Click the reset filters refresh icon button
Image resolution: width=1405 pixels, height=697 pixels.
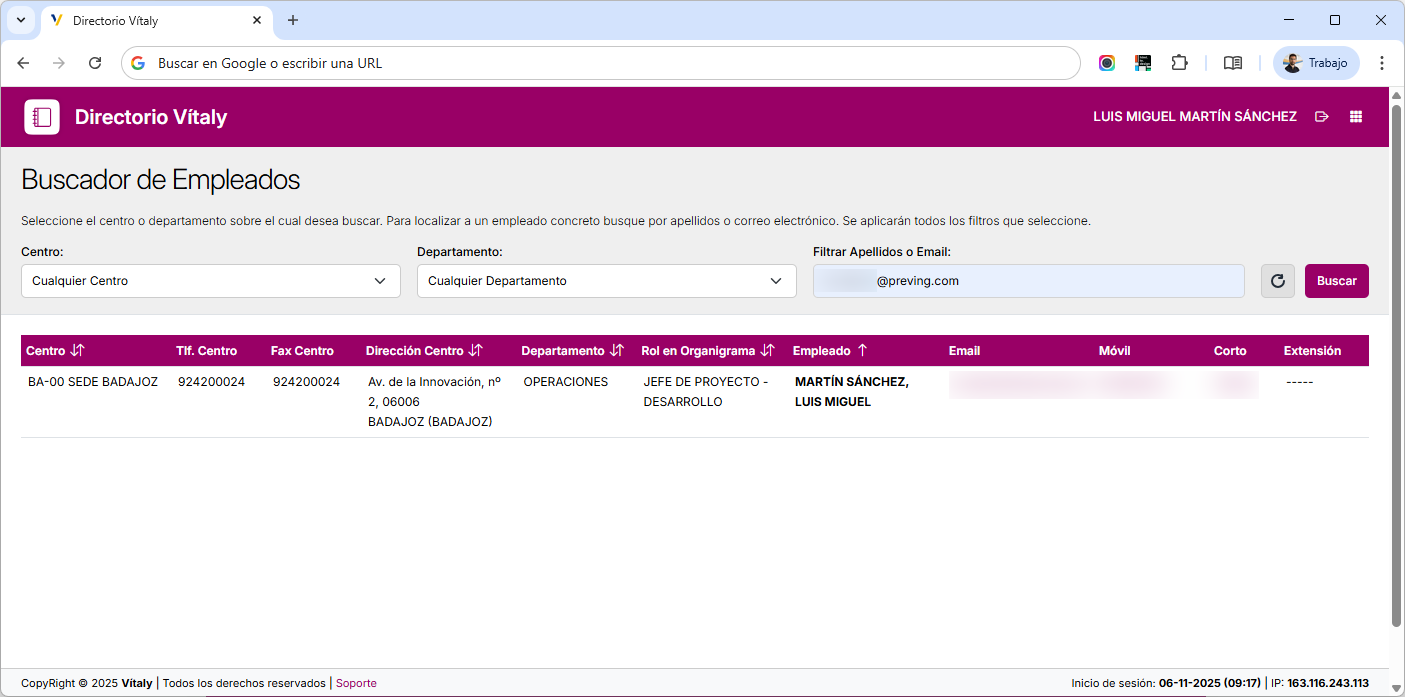pyautogui.click(x=1277, y=281)
